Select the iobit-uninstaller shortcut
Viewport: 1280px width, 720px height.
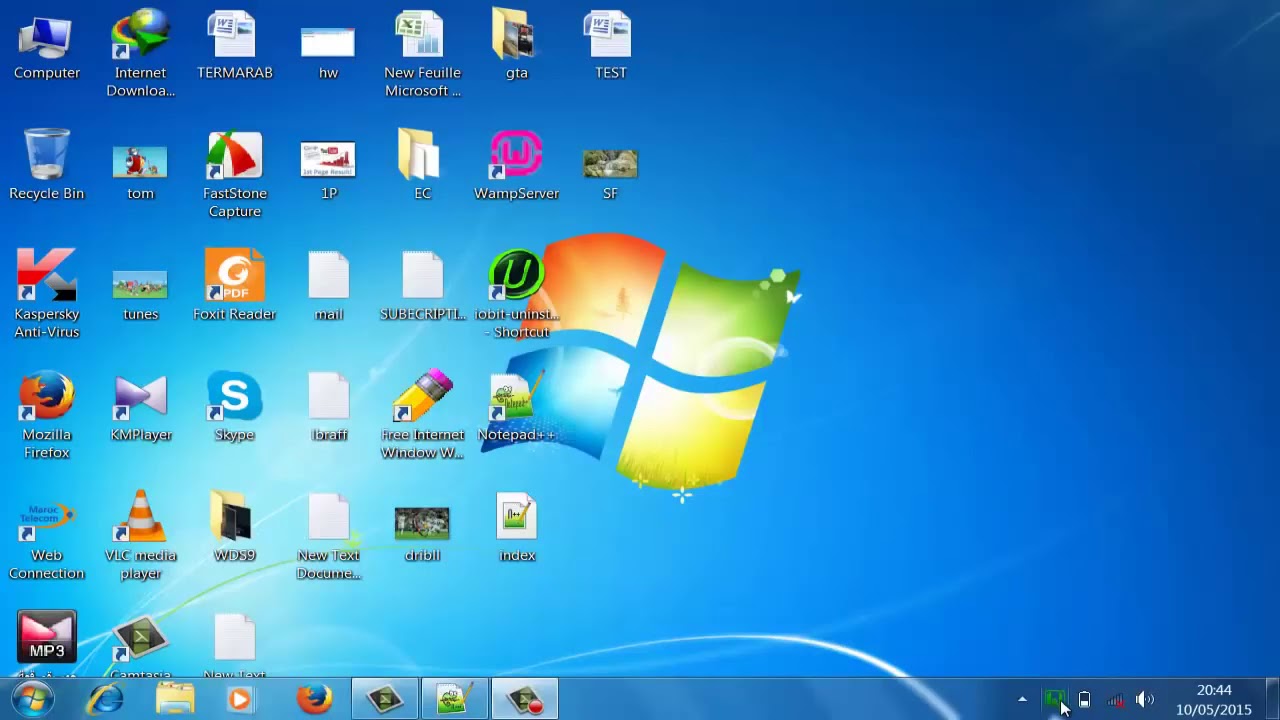[x=516, y=294]
